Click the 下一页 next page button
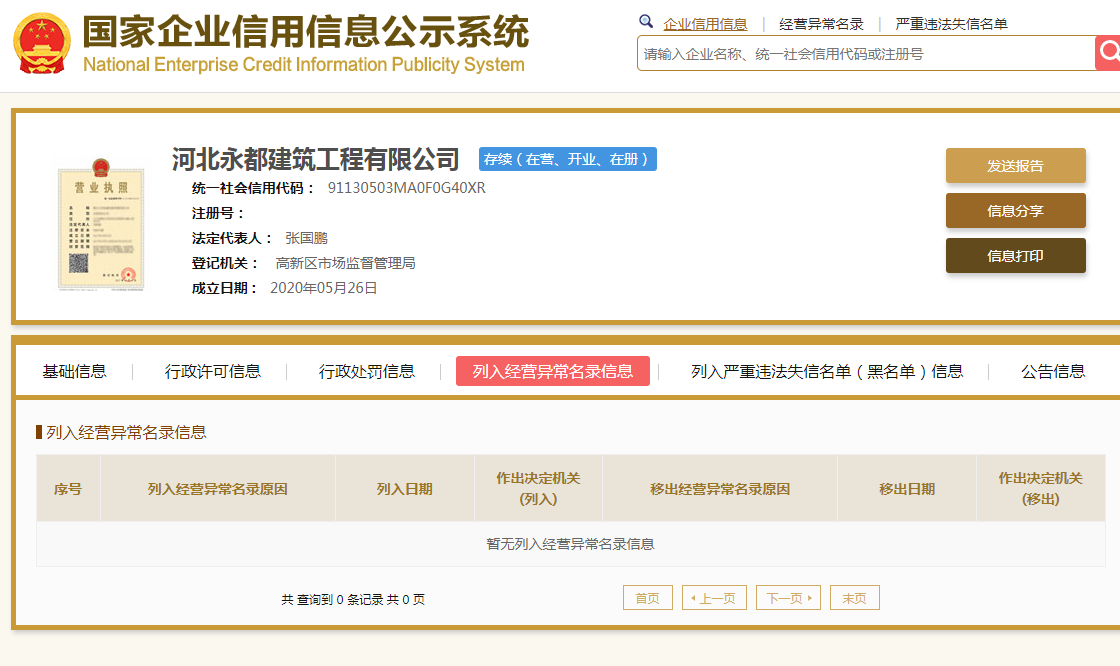 [789, 598]
